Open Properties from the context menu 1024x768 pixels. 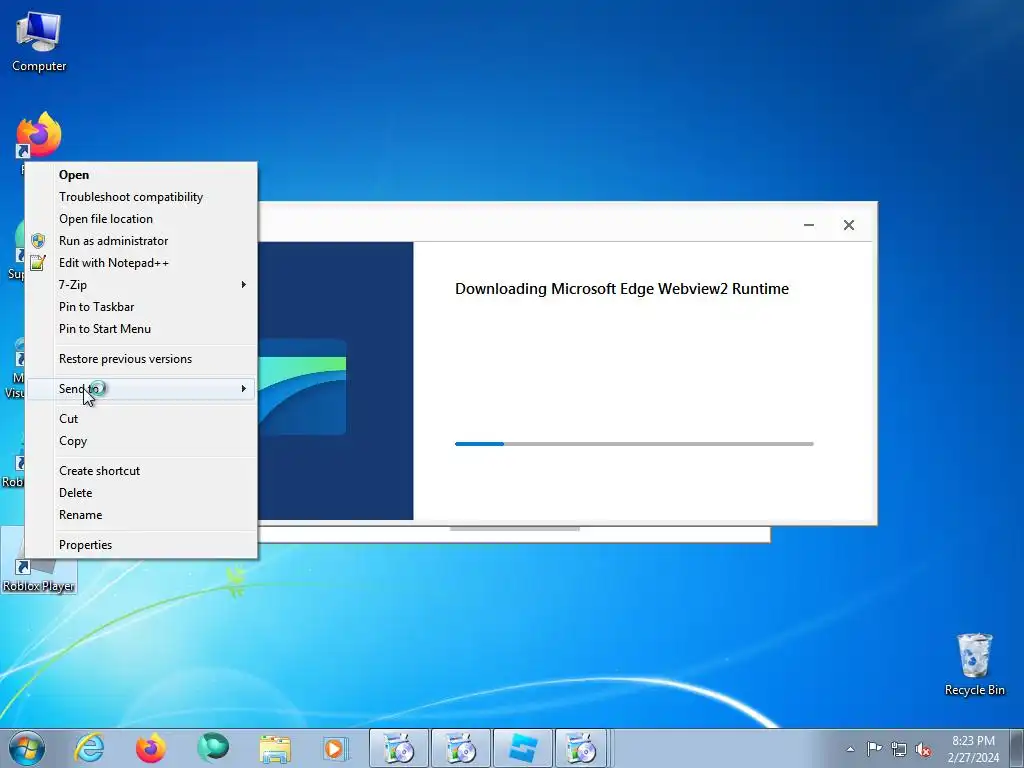pyautogui.click(x=141, y=545)
